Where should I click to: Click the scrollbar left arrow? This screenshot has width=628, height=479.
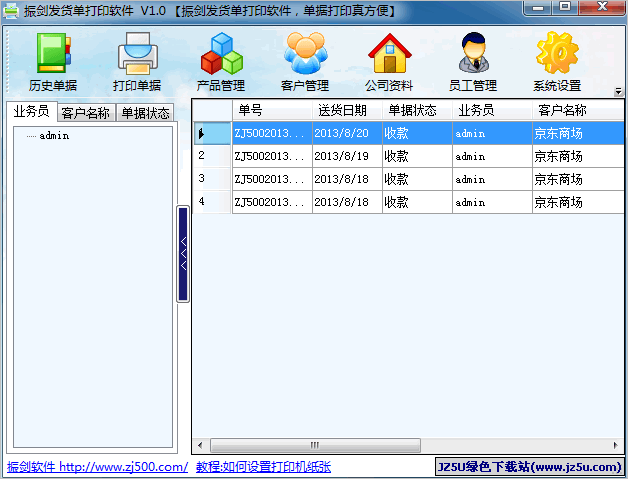(x=200, y=445)
